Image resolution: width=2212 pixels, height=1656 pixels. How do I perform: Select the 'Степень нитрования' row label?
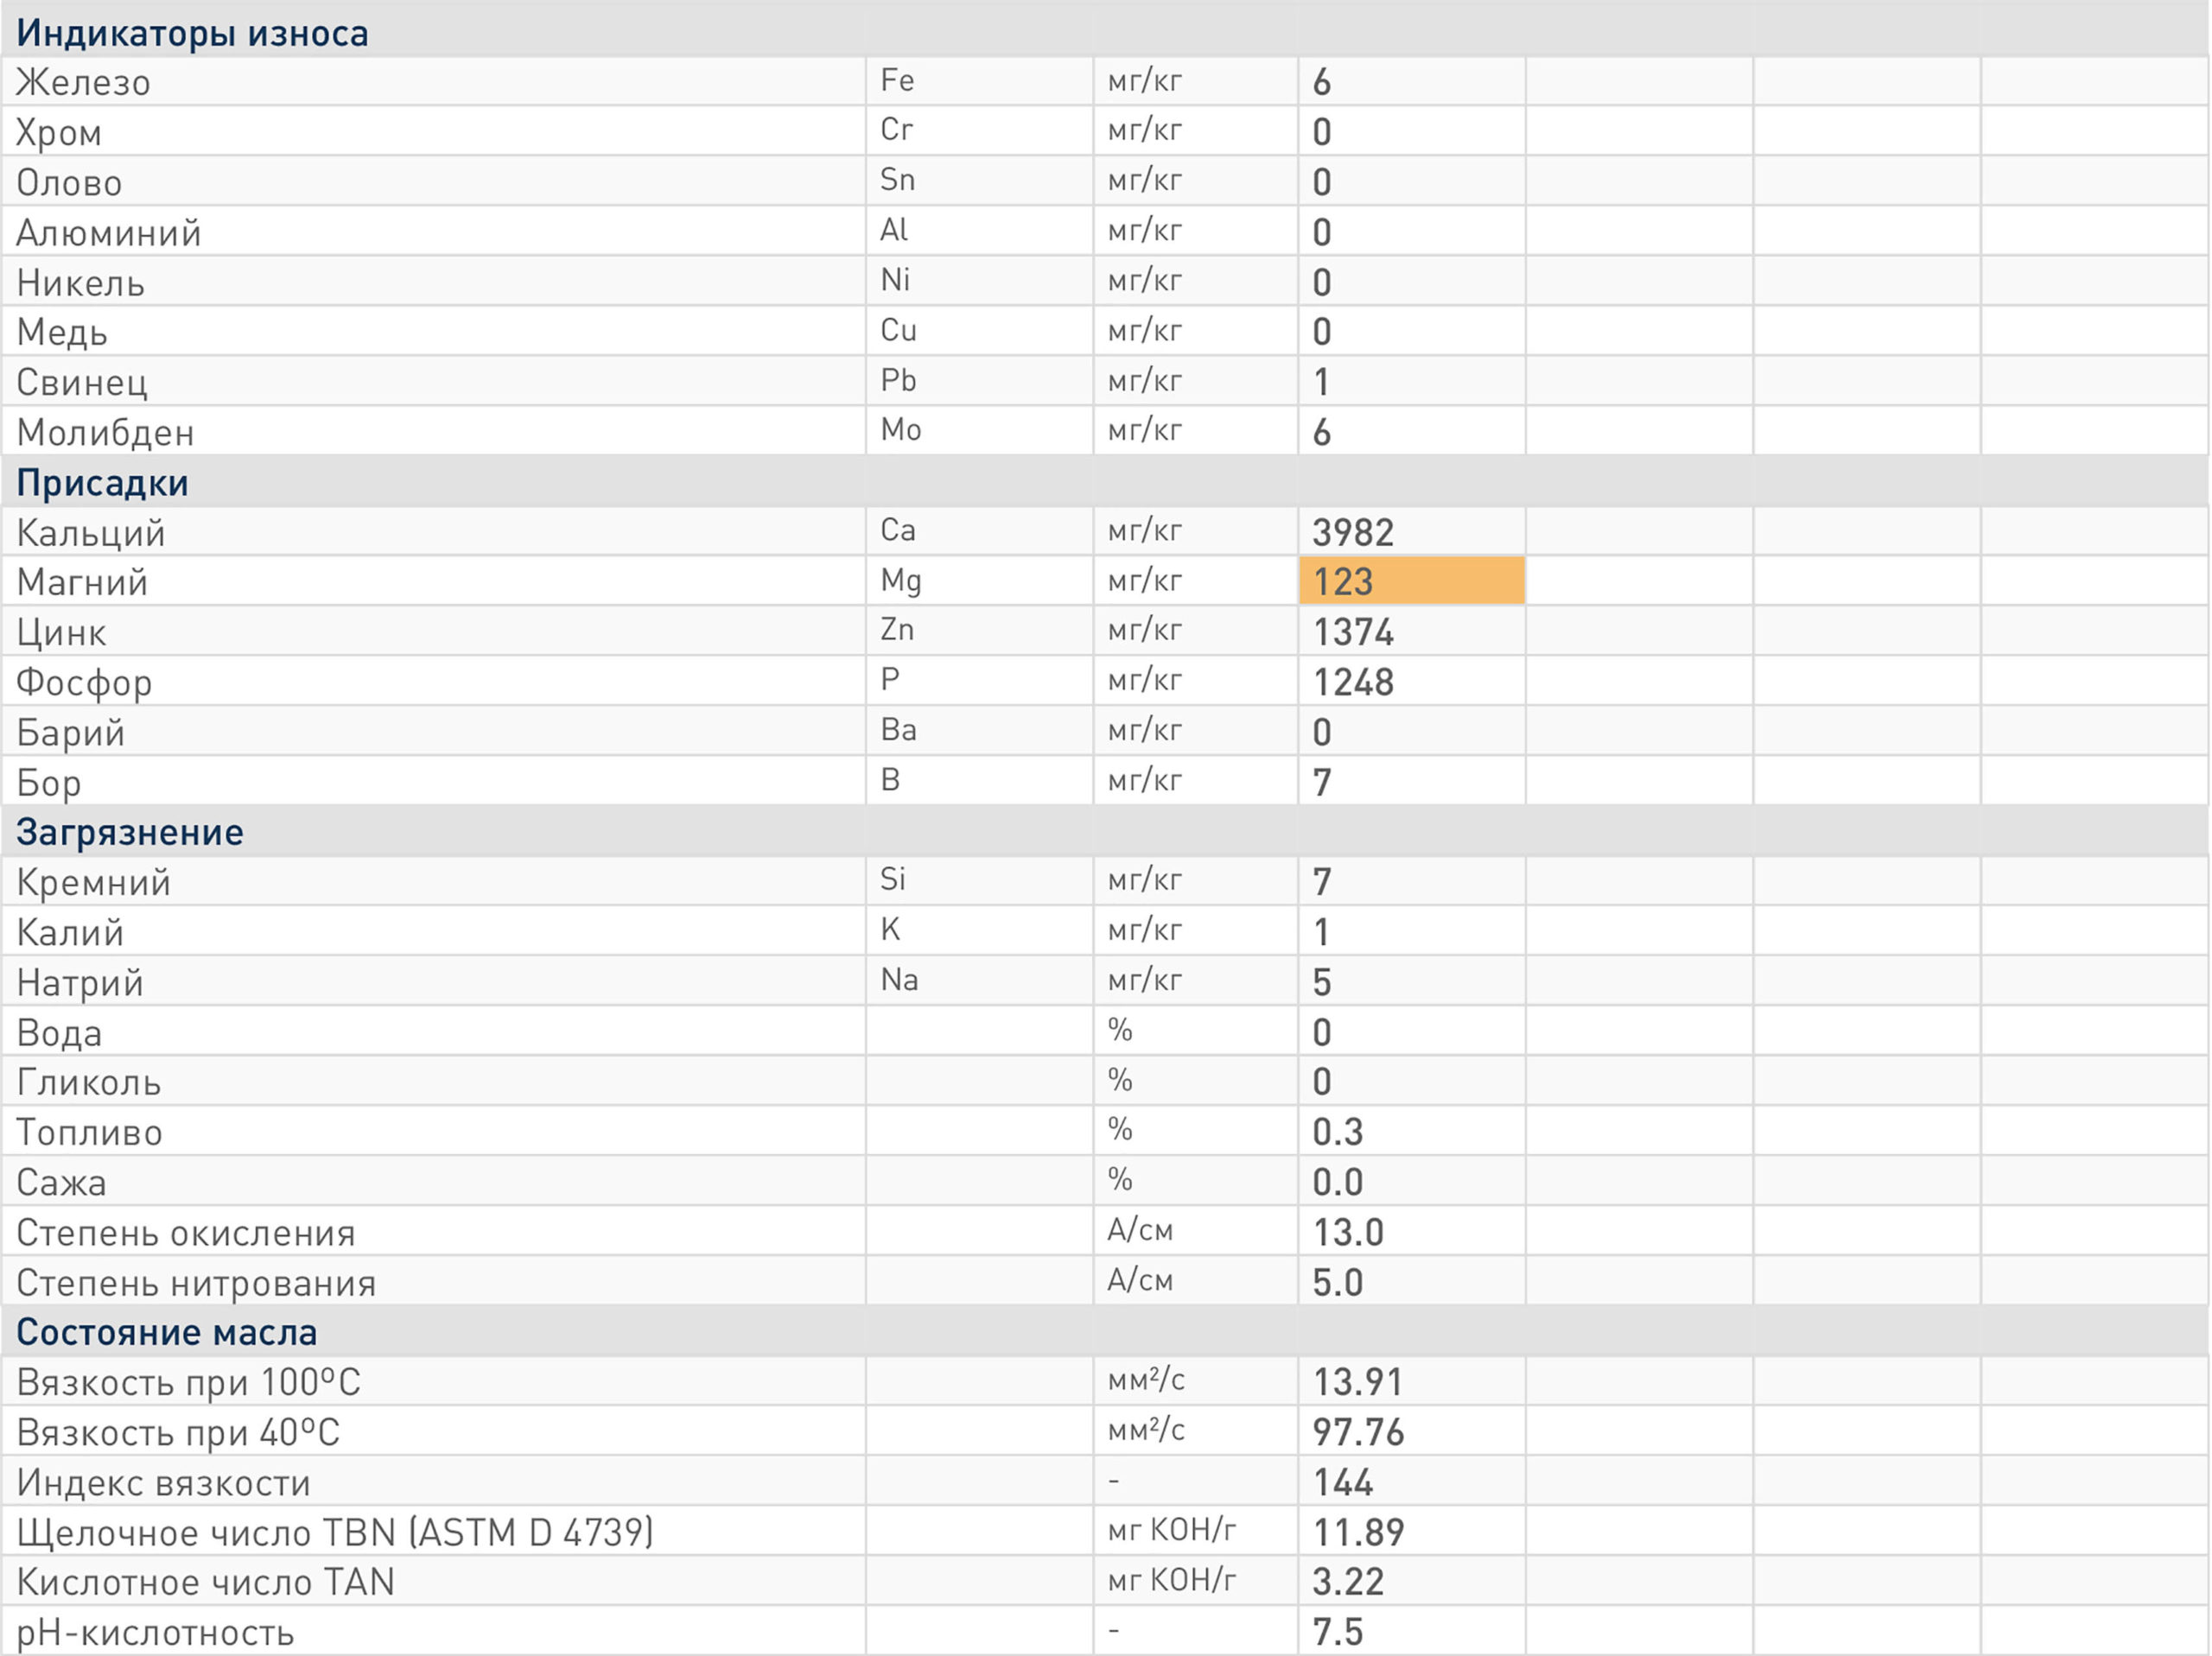(x=196, y=1282)
